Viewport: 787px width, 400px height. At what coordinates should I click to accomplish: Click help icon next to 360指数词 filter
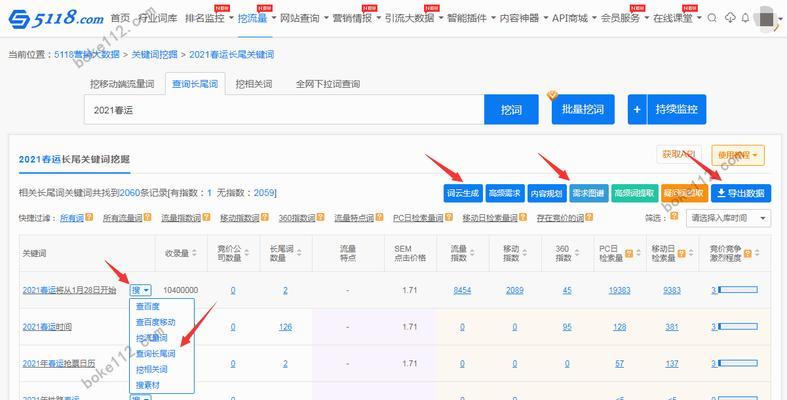pos(320,217)
